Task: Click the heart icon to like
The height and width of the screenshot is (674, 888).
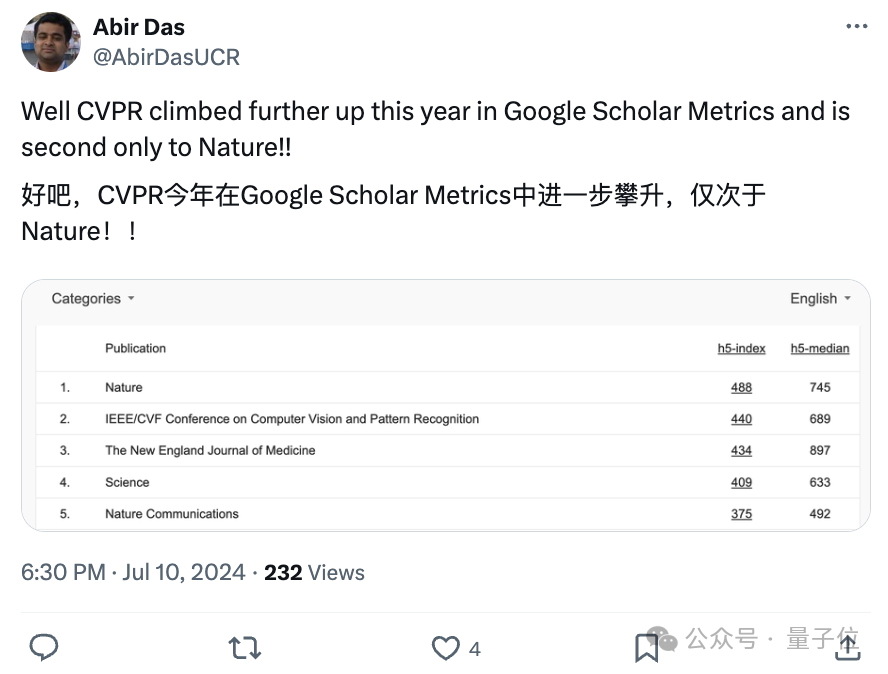Action: pos(444,648)
